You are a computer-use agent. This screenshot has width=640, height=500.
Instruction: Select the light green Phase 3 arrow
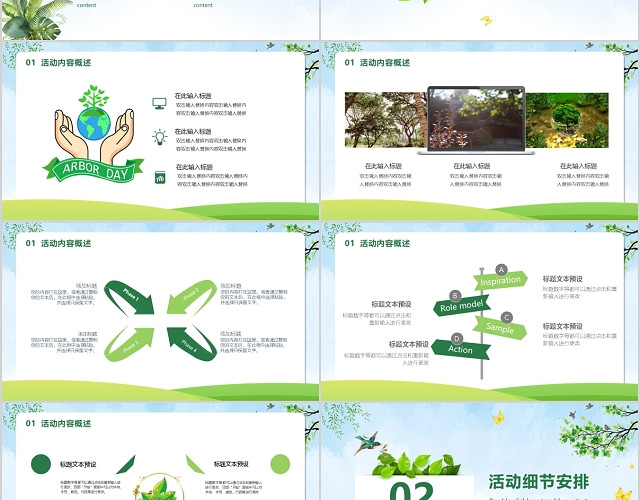coord(129,344)
